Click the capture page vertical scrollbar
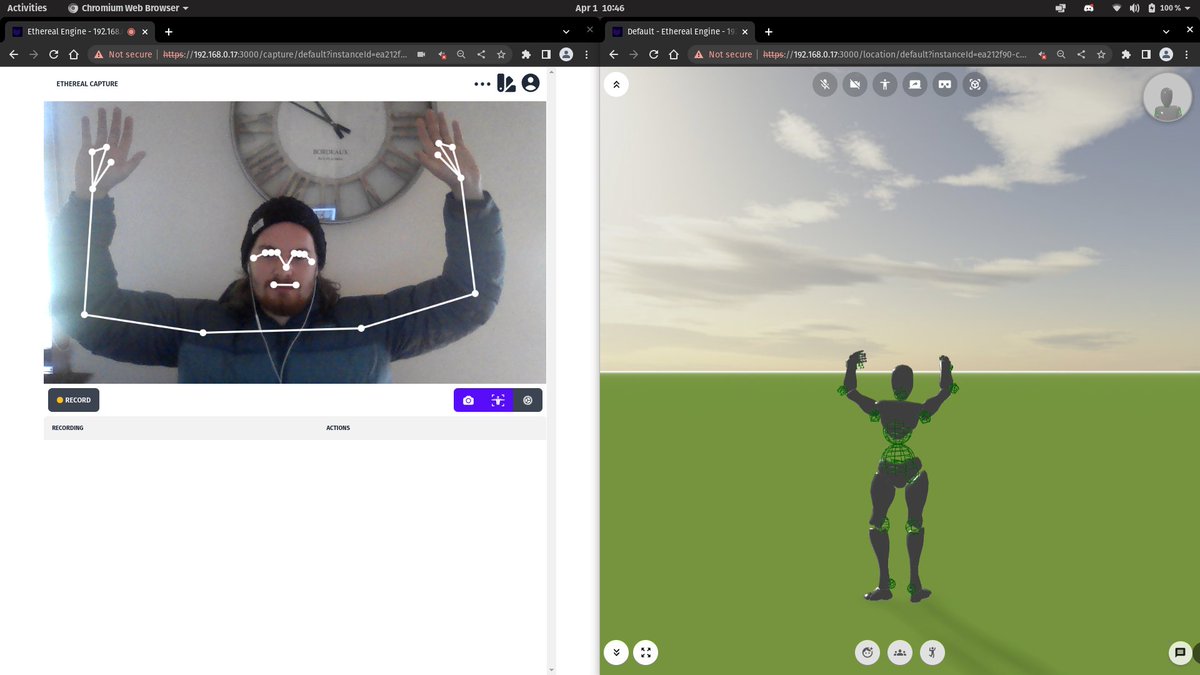This screenshot has height=675, width=1200. point(550,370)
